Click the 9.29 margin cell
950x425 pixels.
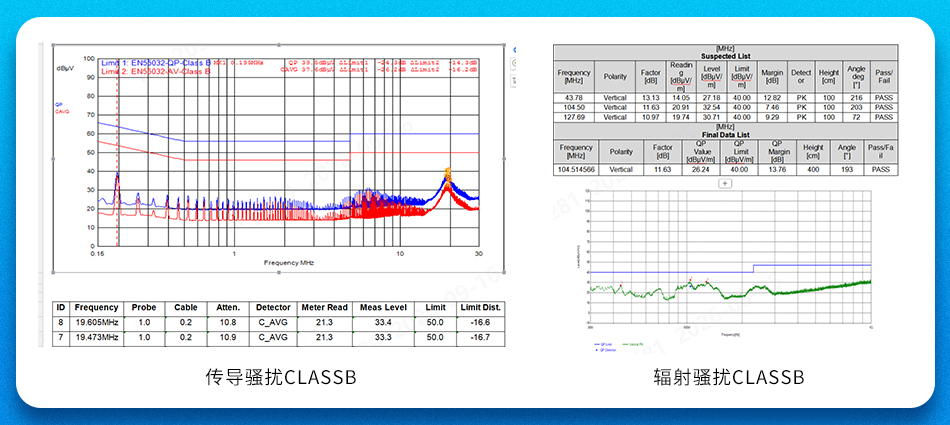click(x=772, y=117)
